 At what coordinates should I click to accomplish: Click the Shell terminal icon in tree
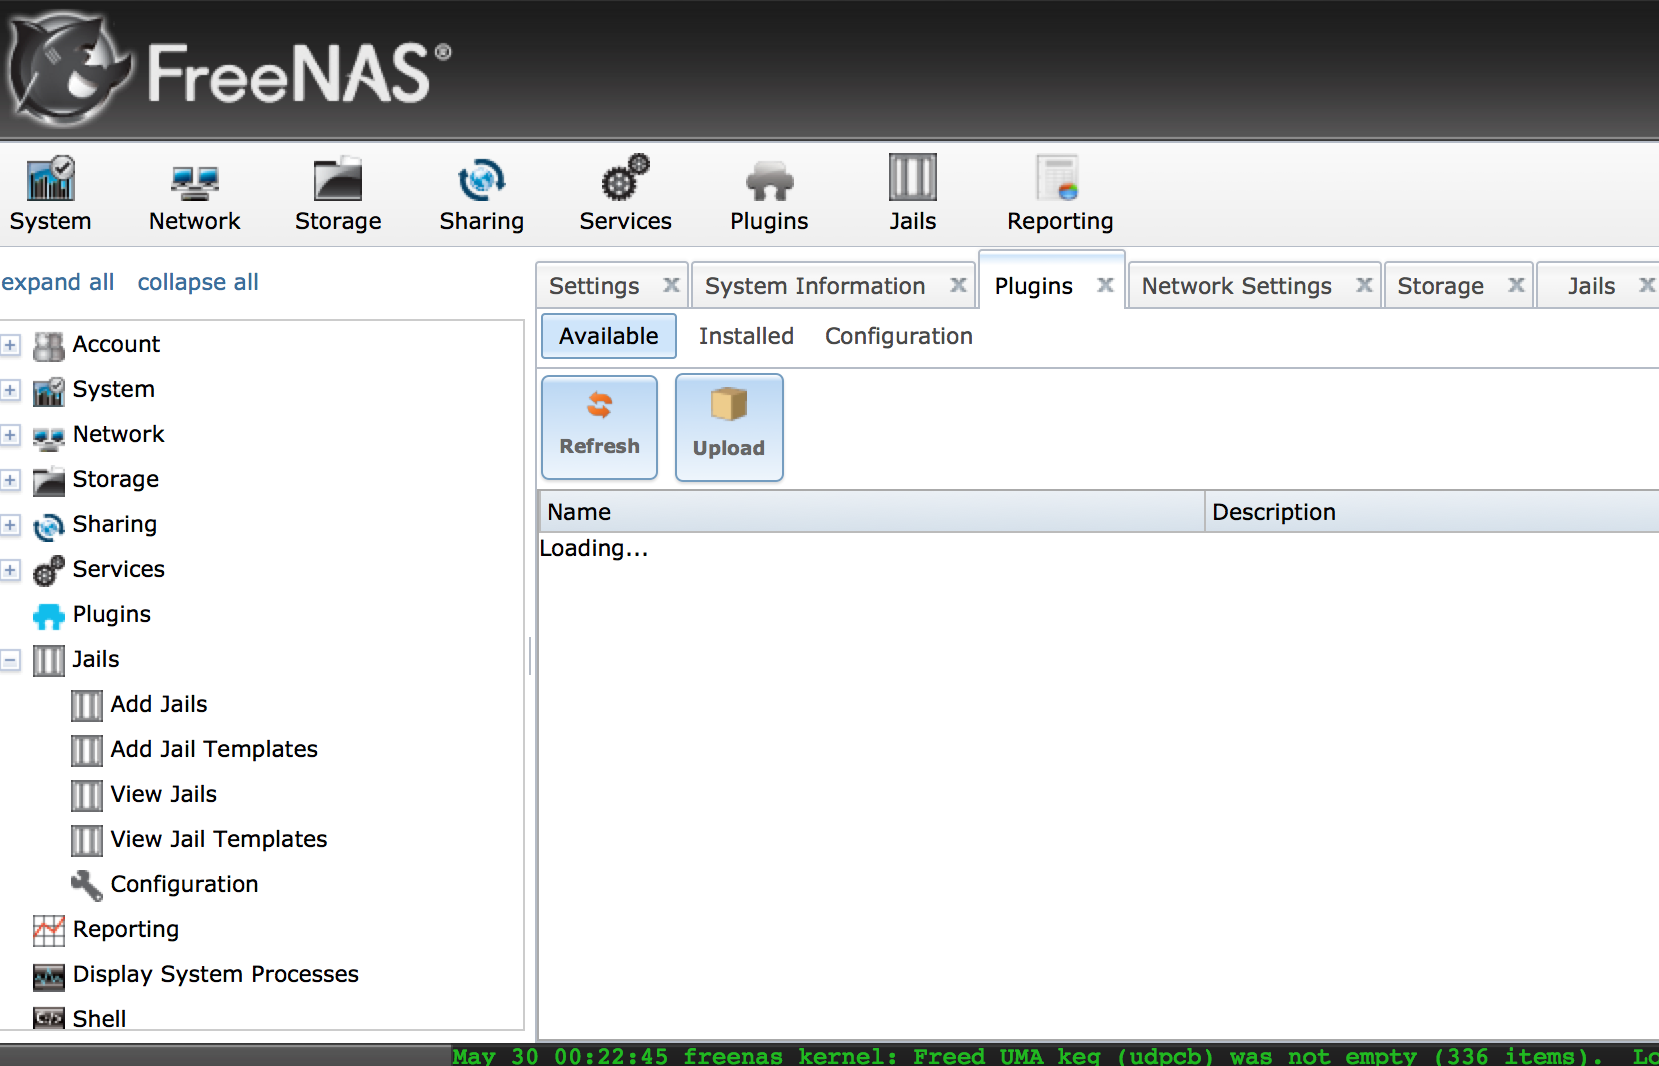click(49, 1019)
